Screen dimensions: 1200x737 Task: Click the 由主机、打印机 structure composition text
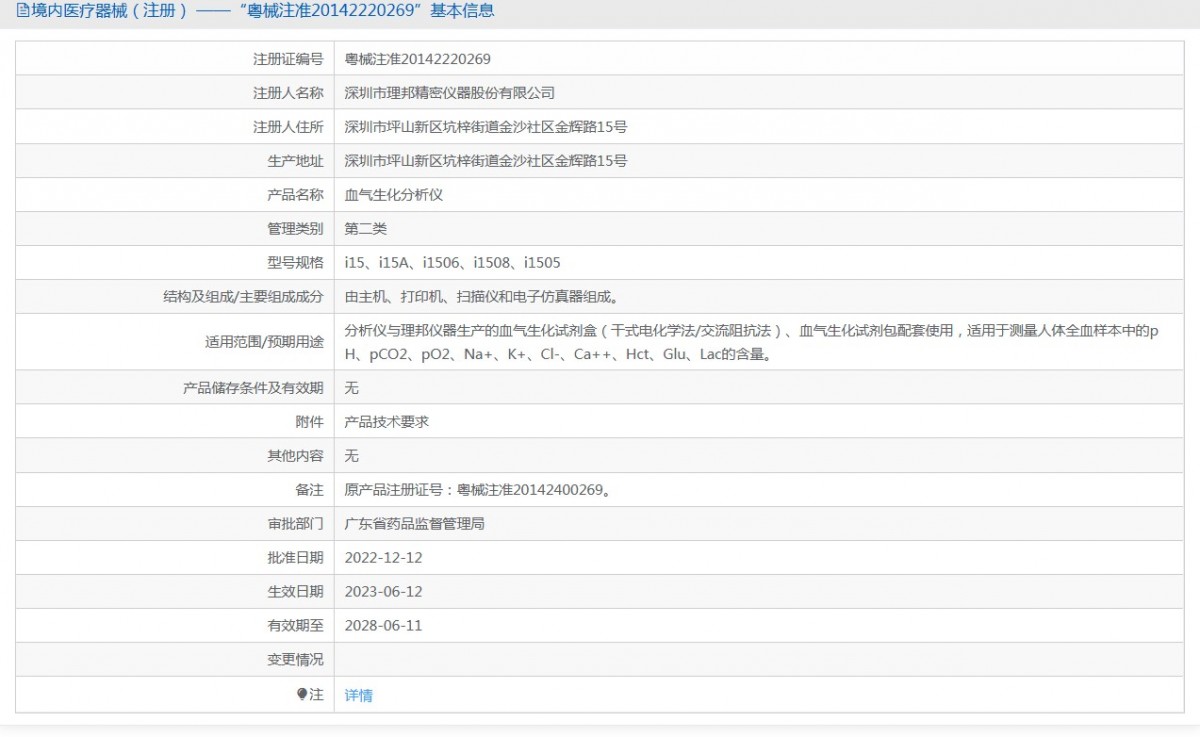point(481,297)
